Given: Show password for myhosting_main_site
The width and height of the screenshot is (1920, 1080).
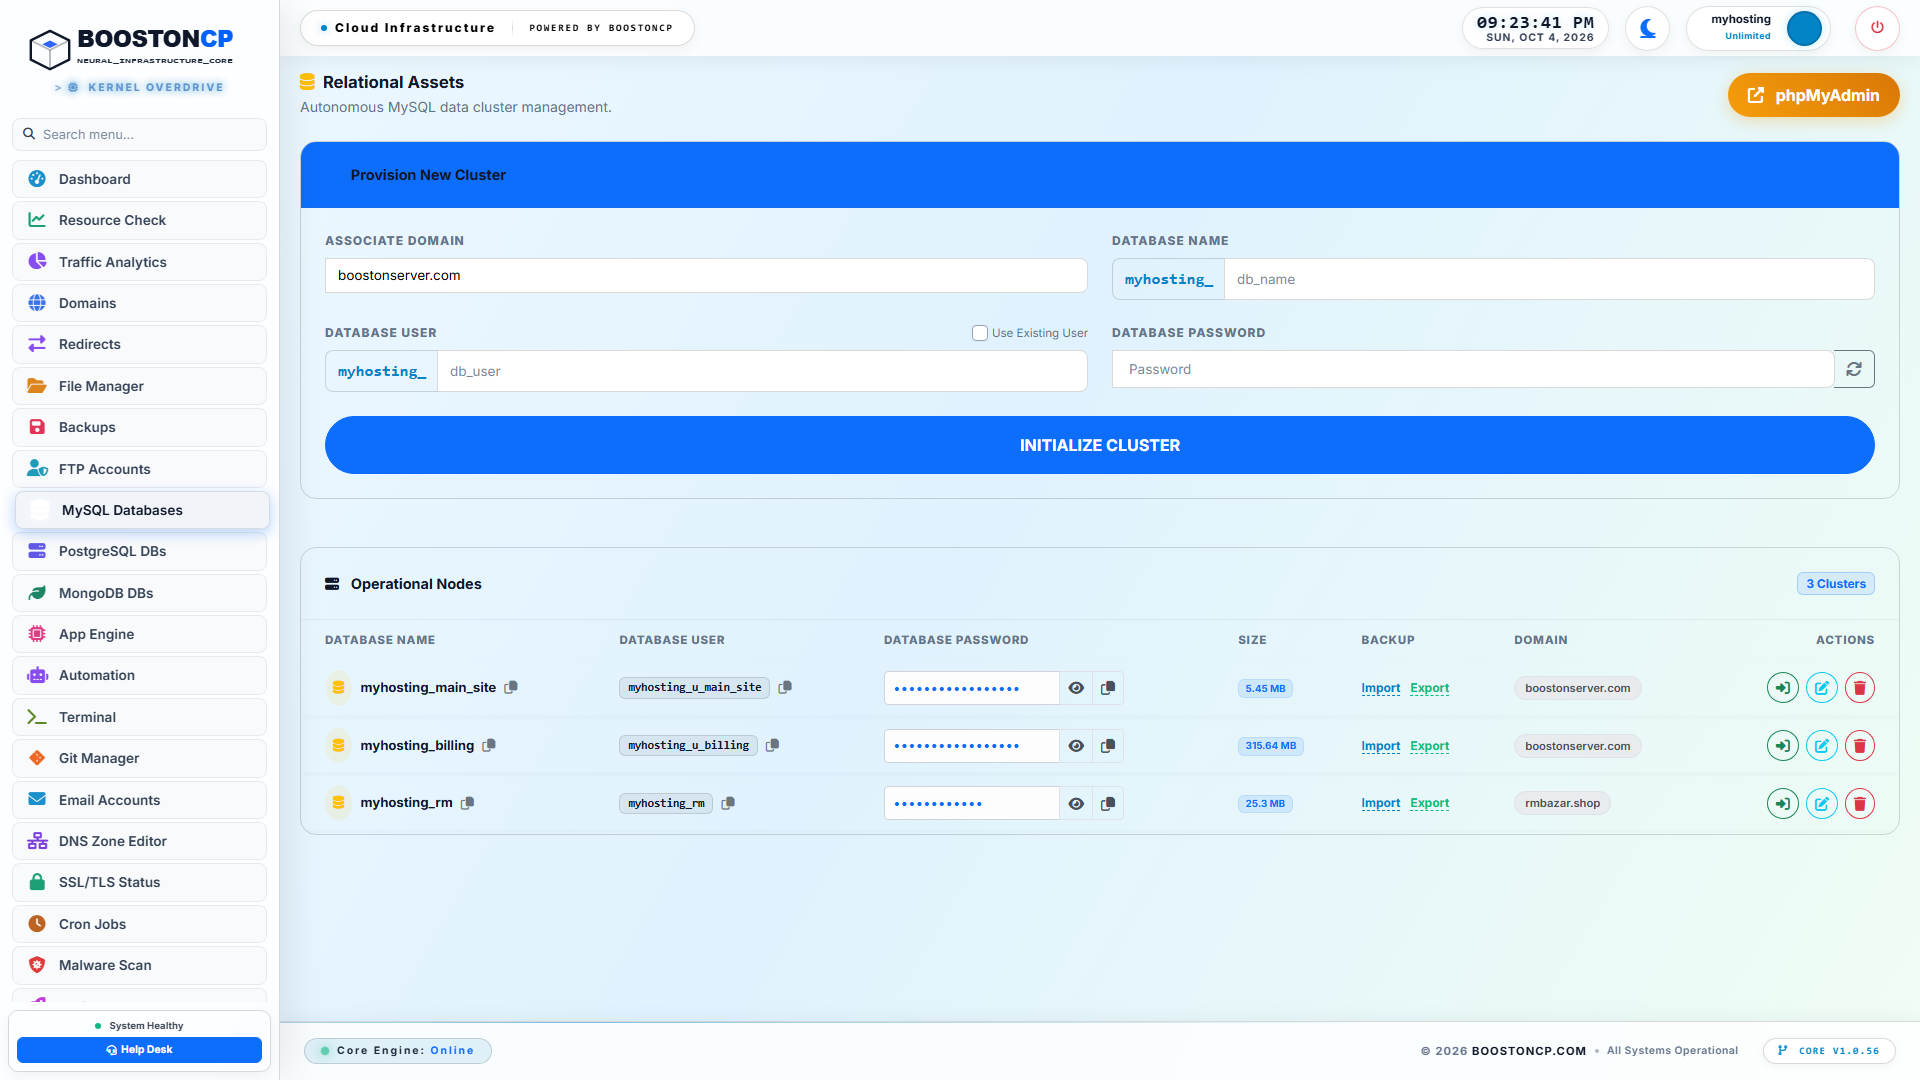Looking at the screenshot, I should [x=1076, y=688].
